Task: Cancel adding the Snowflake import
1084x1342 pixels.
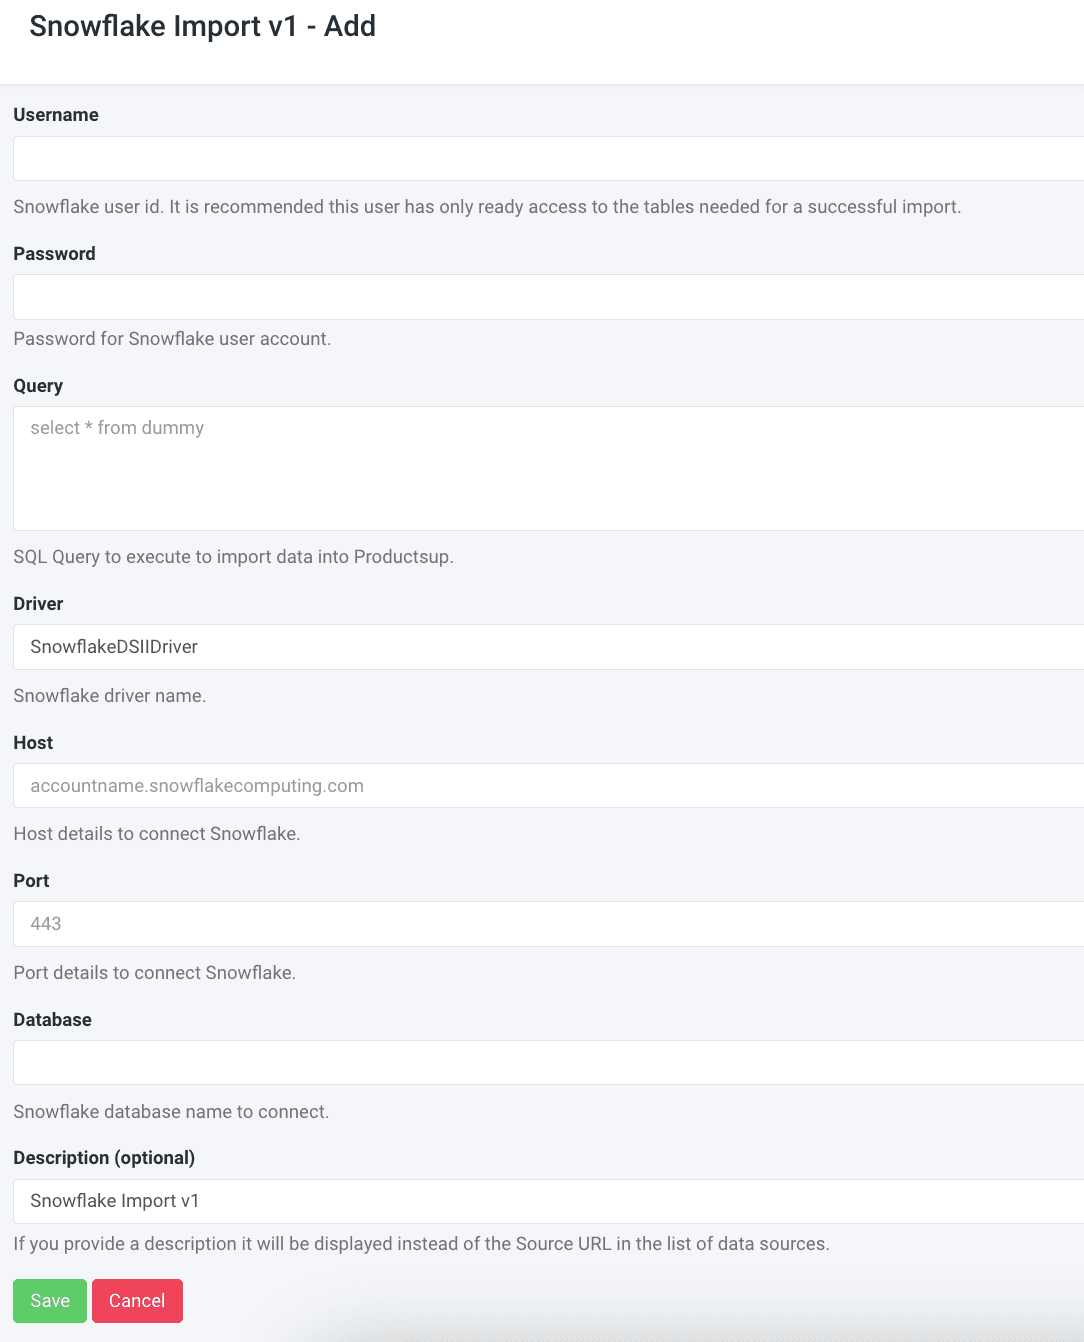Action: pos(137,1301)
